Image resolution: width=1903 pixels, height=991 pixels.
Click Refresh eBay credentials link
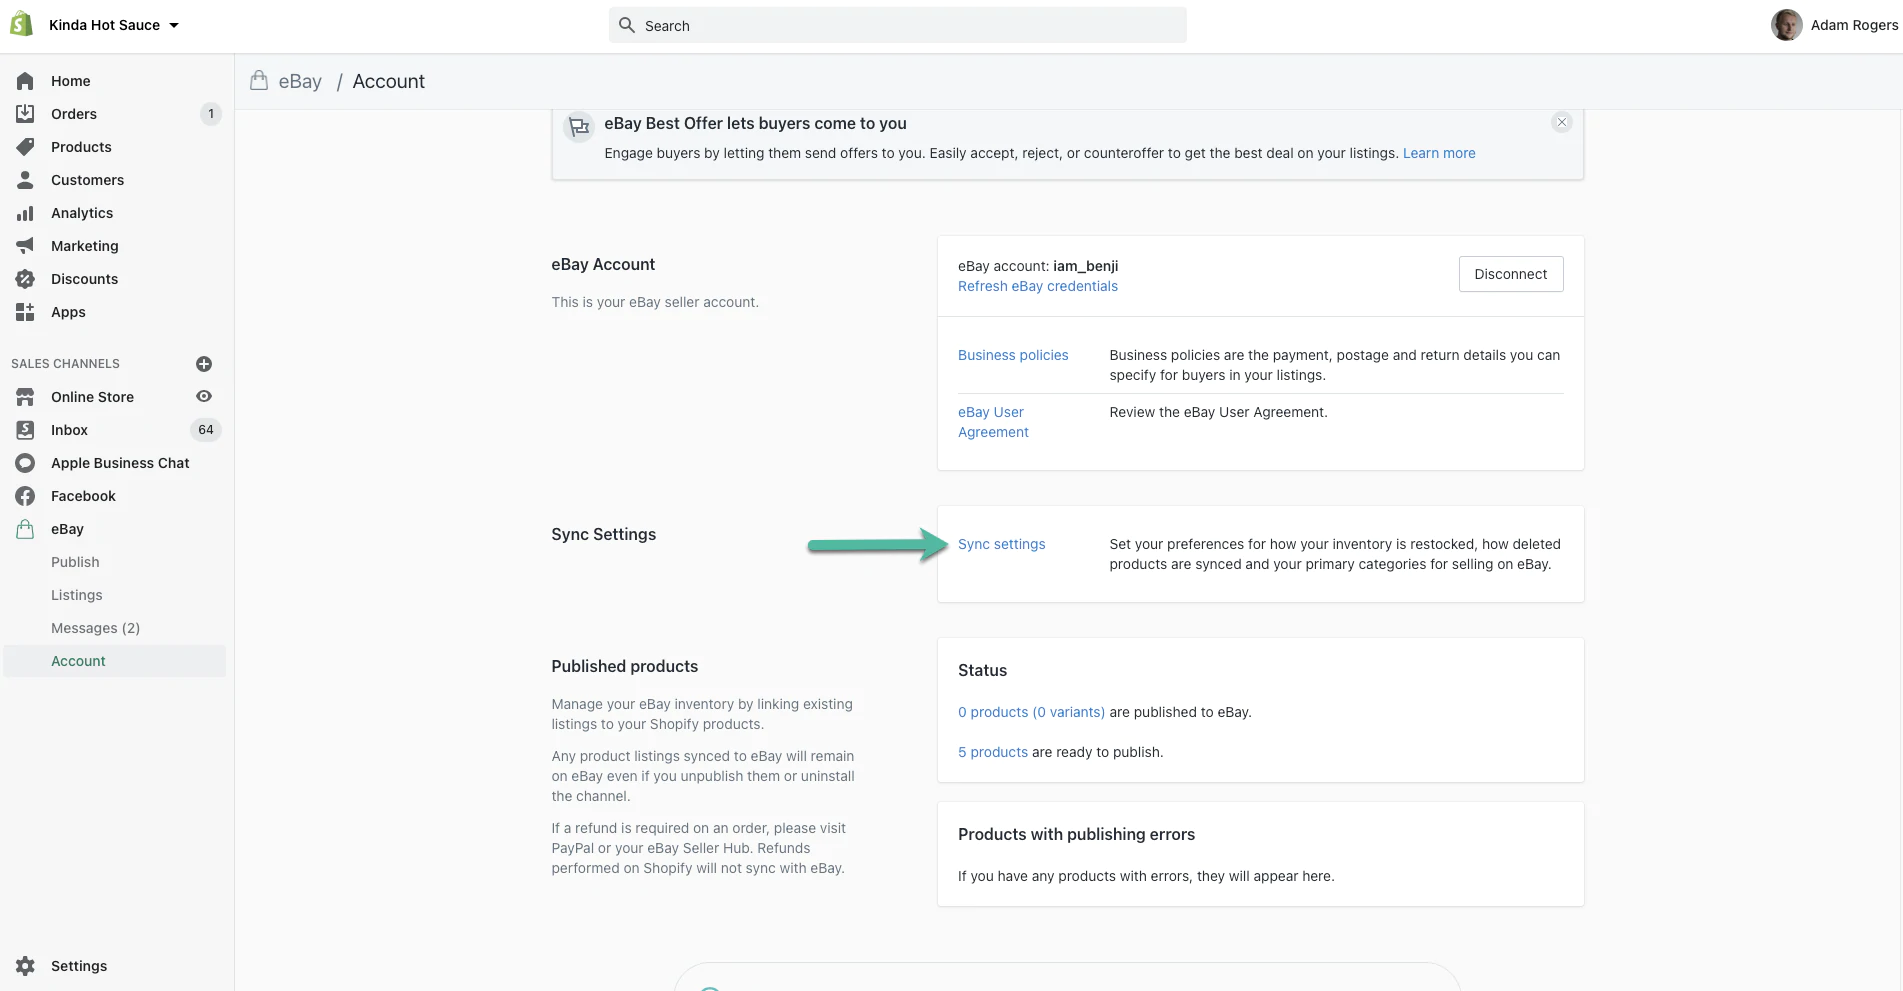coord(1037,286)
